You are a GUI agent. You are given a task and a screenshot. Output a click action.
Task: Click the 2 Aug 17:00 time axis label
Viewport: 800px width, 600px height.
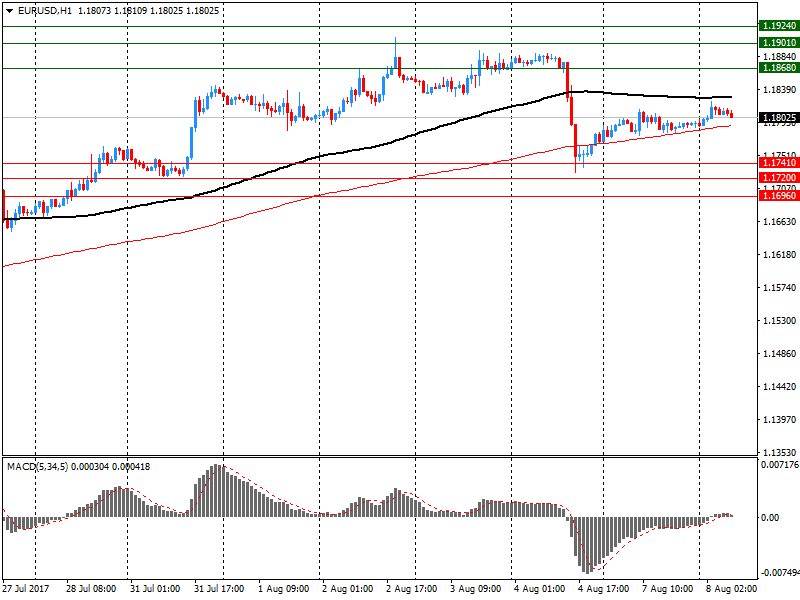pyautogui.click(x=411, y=589)
